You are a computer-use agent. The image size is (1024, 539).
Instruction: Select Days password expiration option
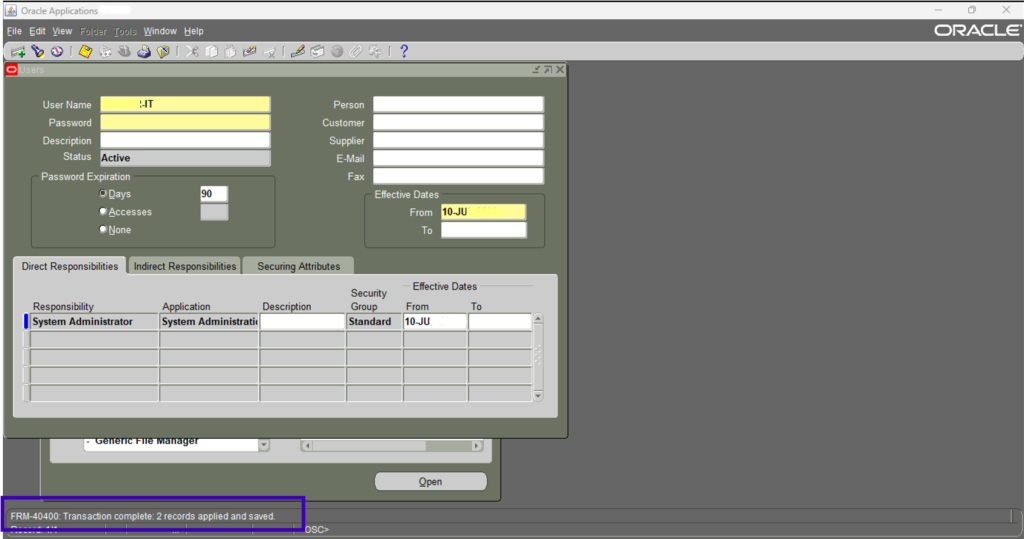(x=103, y=193)
